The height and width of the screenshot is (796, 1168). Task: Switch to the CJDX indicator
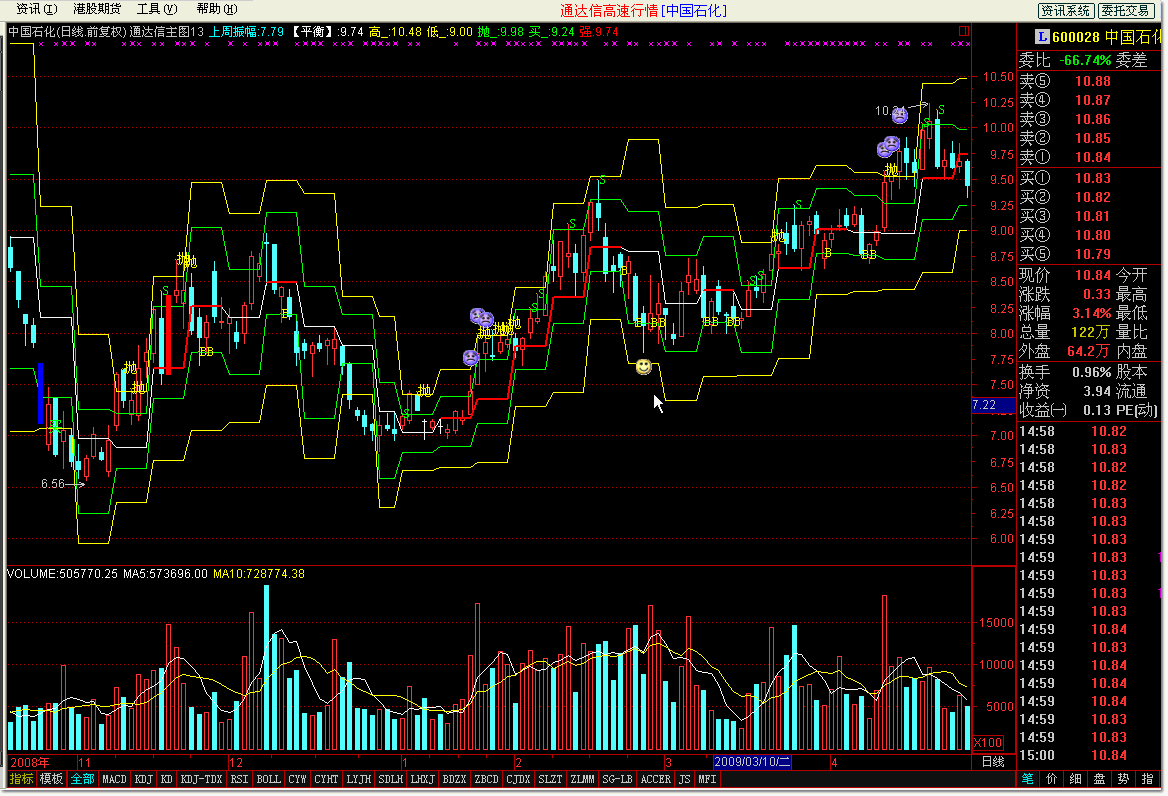(518, 779)
